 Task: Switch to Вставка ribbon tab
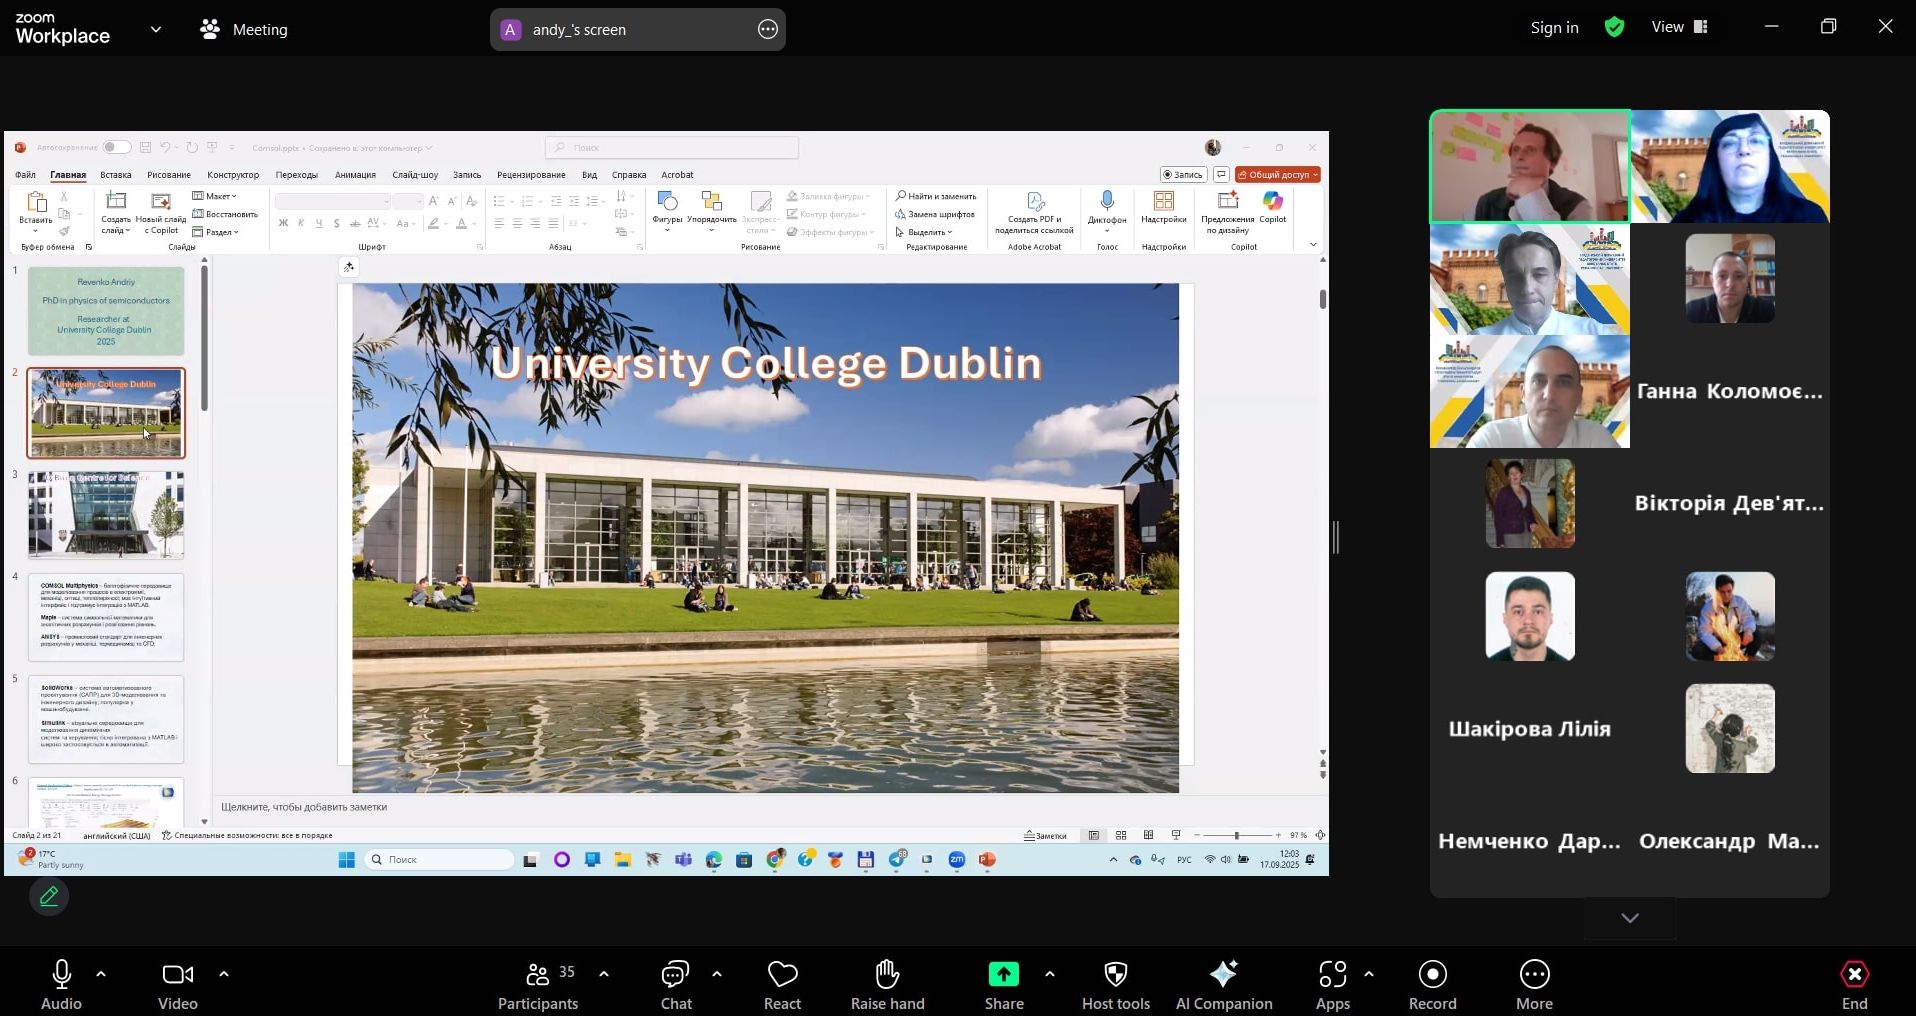tap(116, 175)
